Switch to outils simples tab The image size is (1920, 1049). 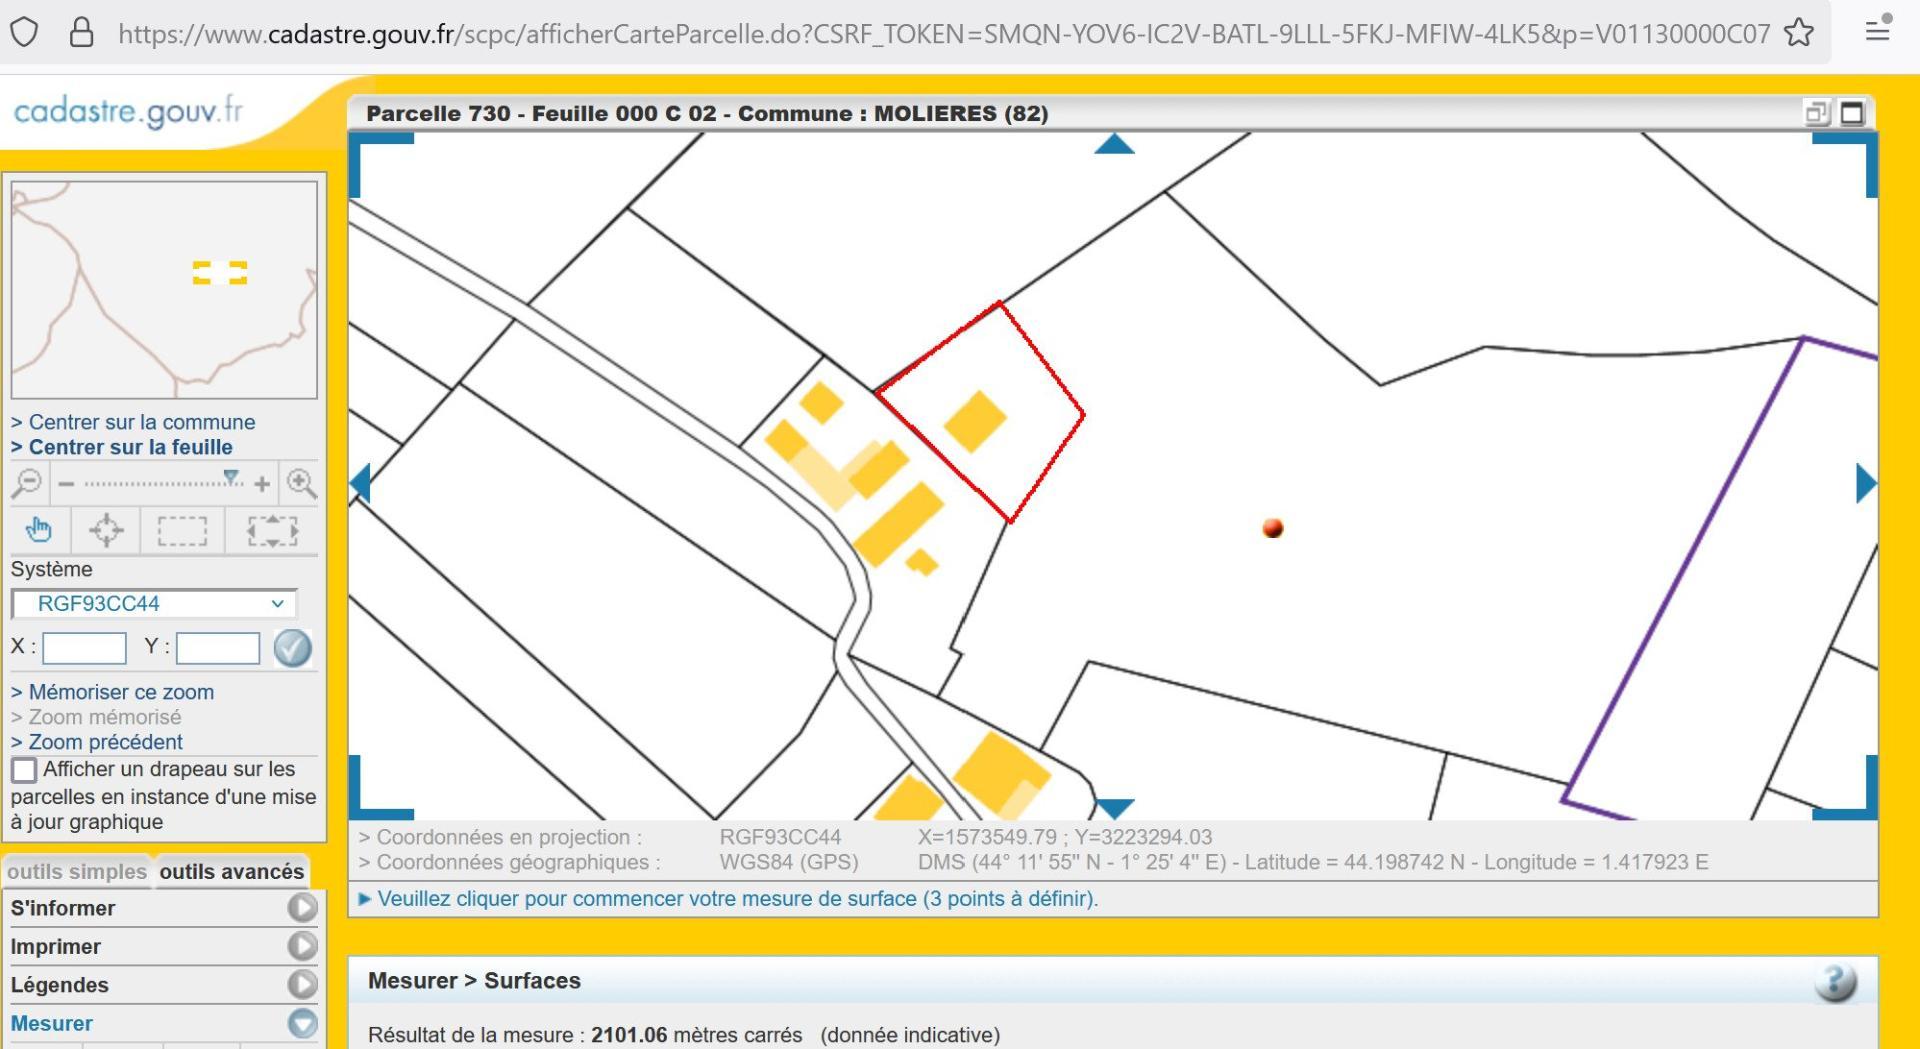coord(77,872)
